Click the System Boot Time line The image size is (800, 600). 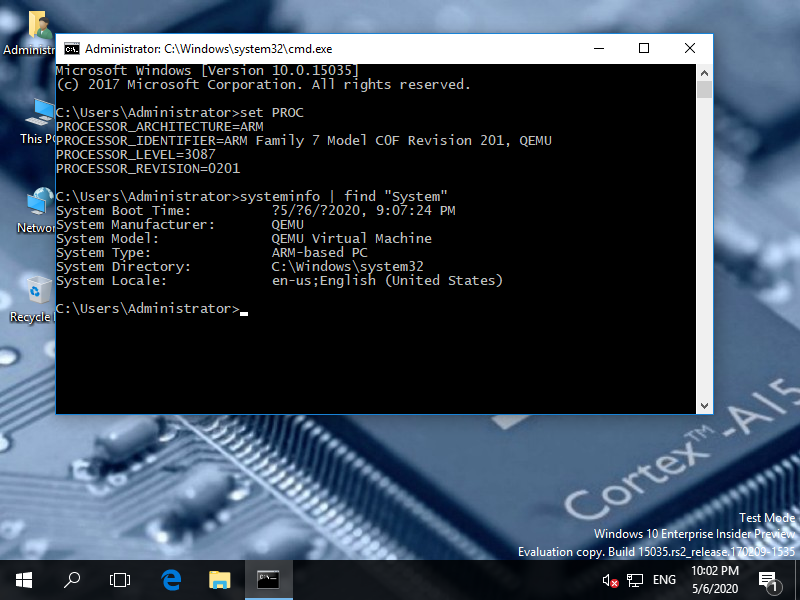256,211
